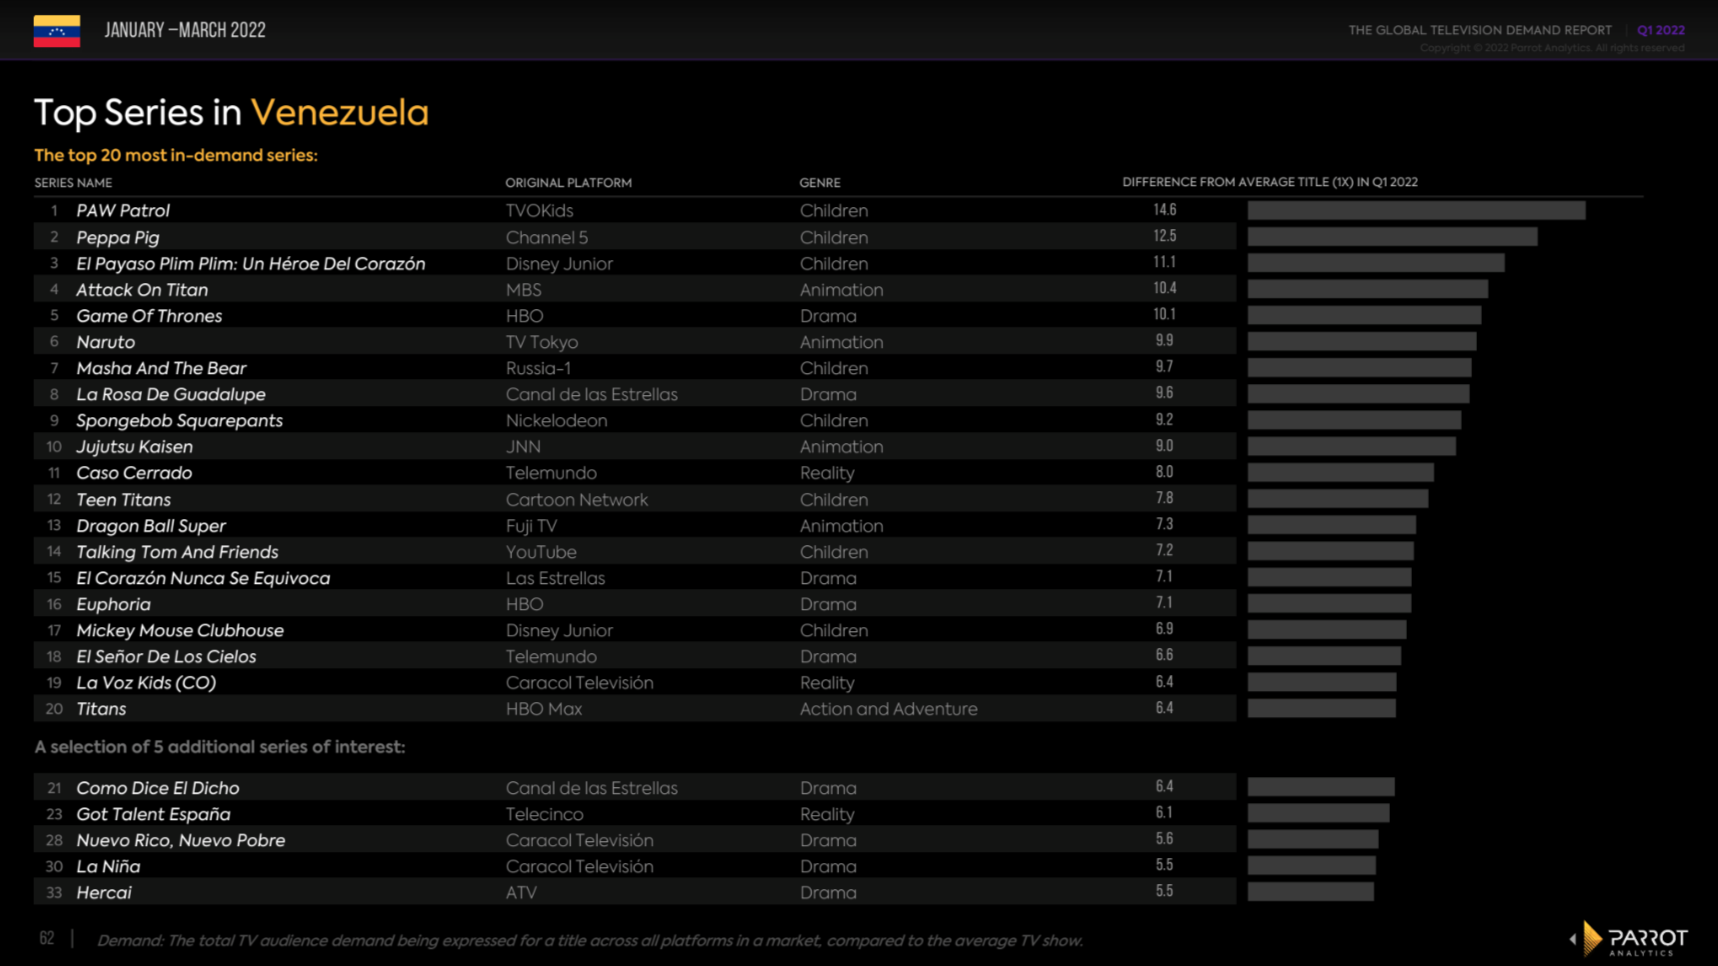The width and height of the screenshot is (1718, 966).
Task: Click Nuevo Rico, Nuevo Pobre title
Action: [181, 841]
